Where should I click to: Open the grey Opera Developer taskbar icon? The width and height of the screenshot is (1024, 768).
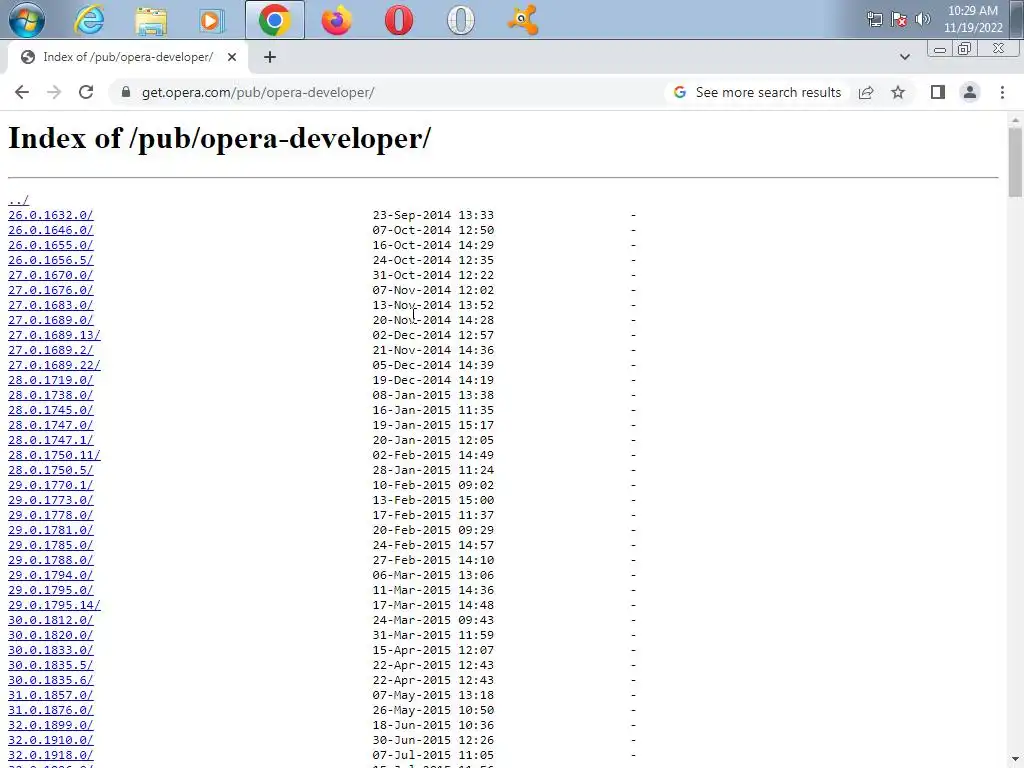point(460,20)
